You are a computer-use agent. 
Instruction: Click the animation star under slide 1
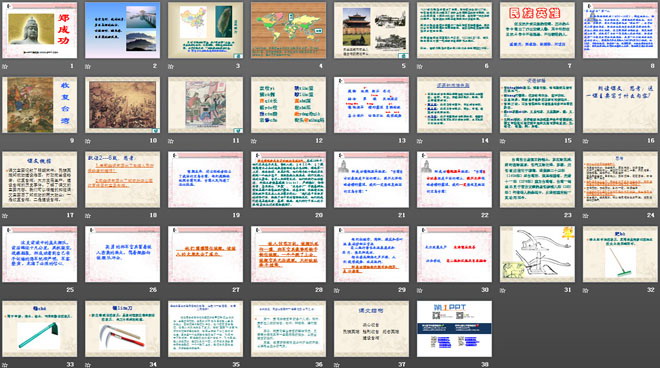pyautogui.click(x=5, y=67)
